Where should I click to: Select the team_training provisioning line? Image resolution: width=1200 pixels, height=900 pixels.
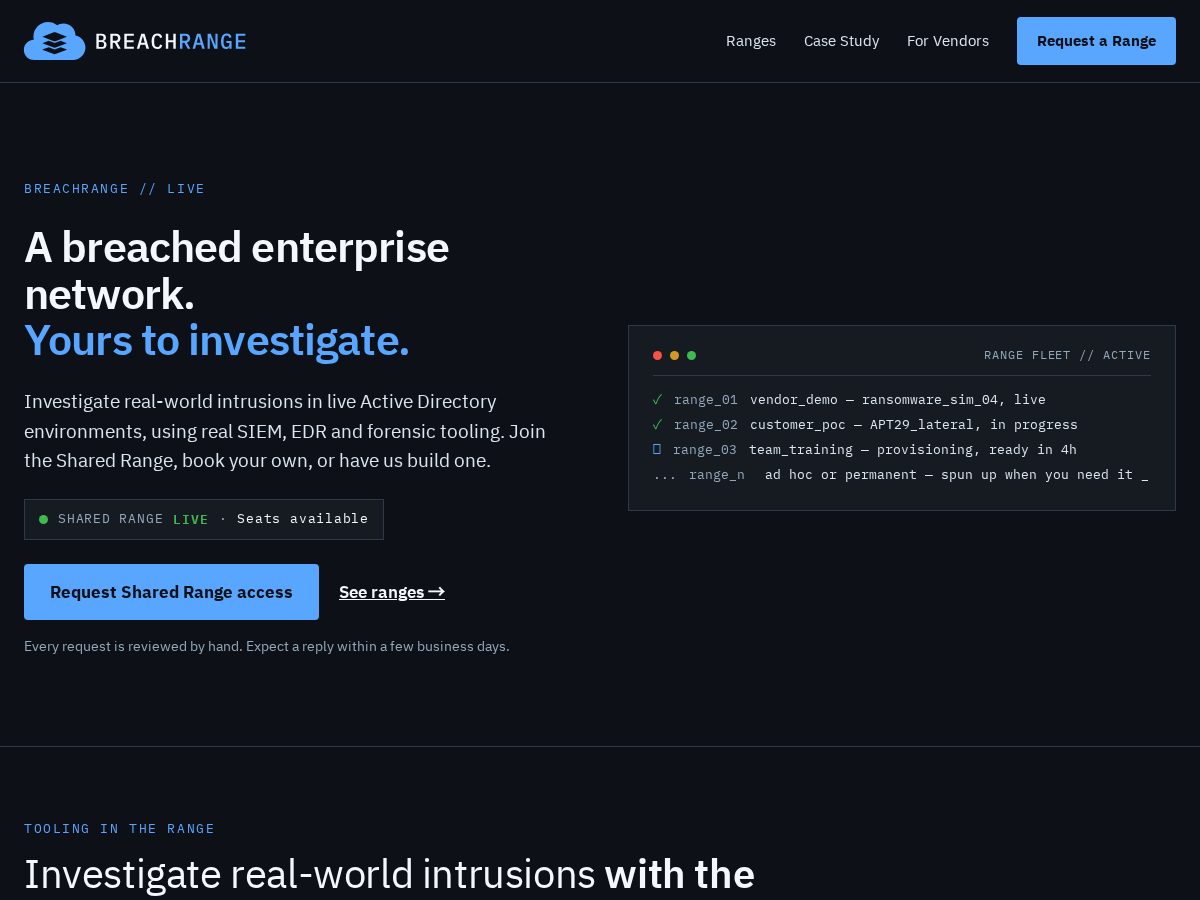tap(865, 450)
